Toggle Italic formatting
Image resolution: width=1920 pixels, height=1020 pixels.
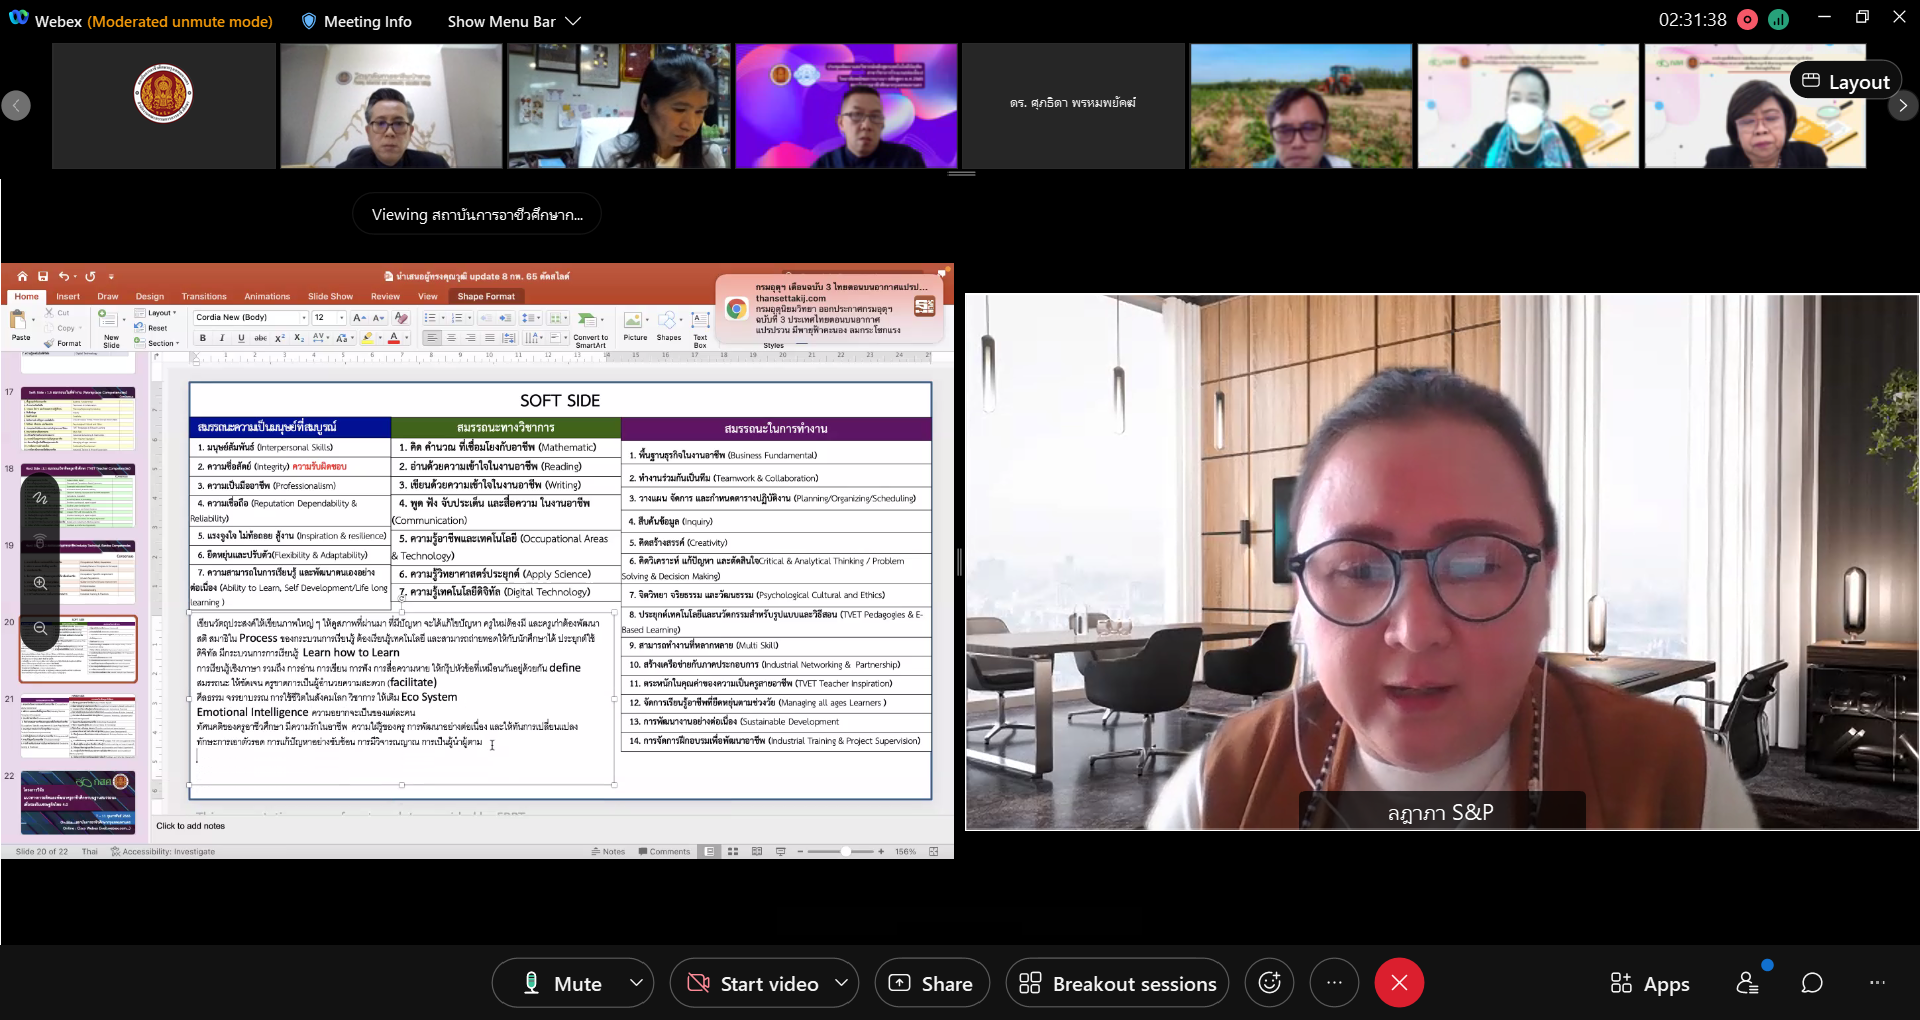(x=222, y=338)
